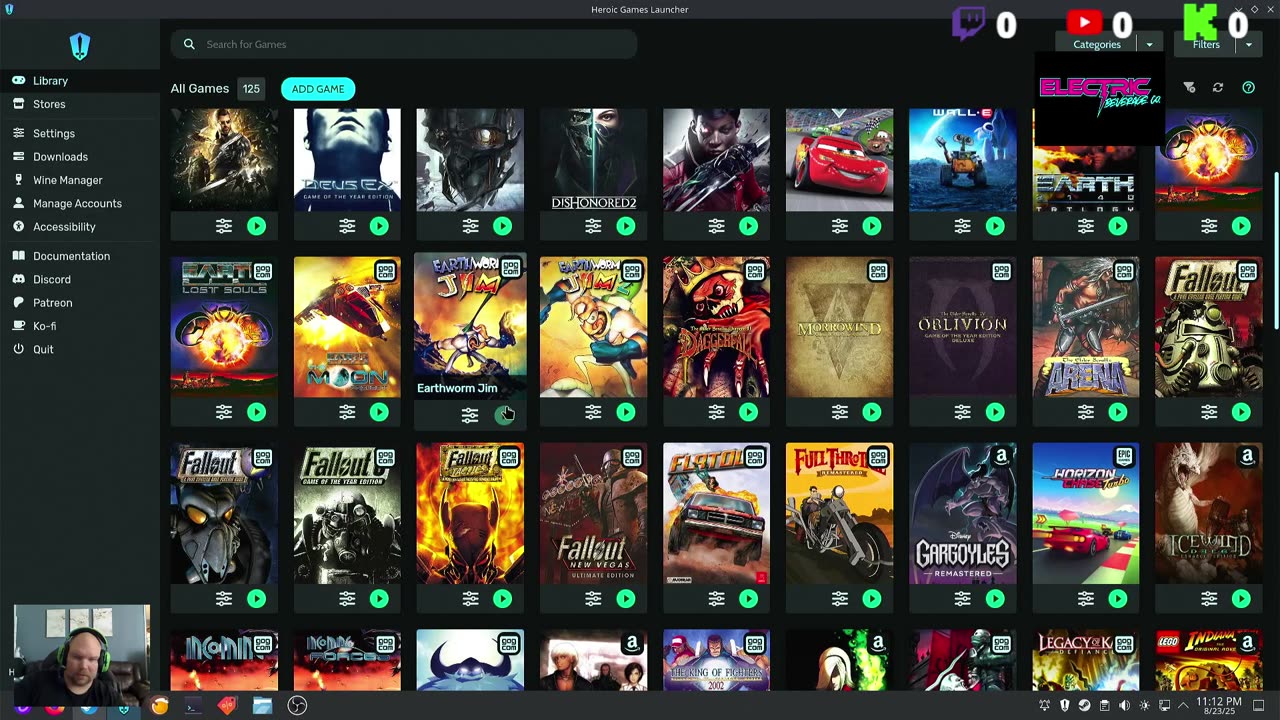Play FlatOut
This screenshot has width=1280, height=720.
(x=749, y=599)
